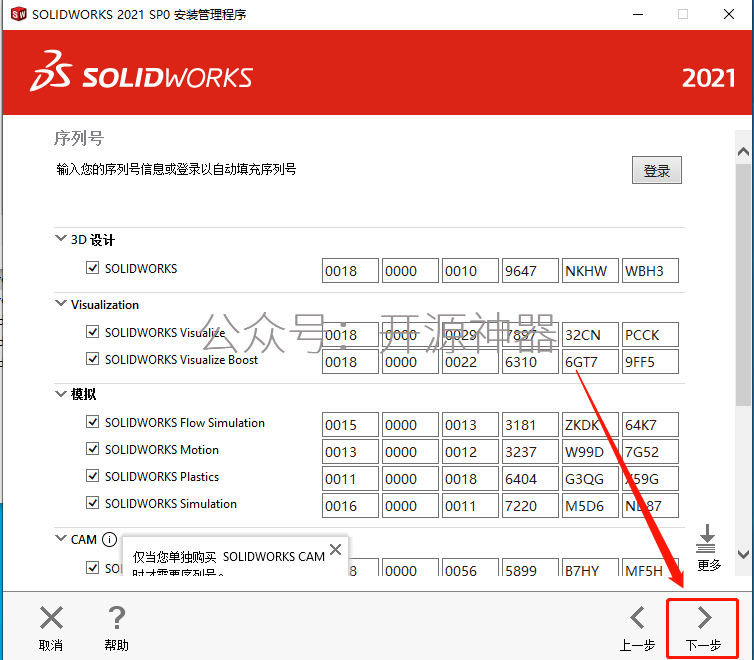The height and width of the screenshot is (660, 754).
Task: Open Help via question mark icon
Action: point(116,618)
